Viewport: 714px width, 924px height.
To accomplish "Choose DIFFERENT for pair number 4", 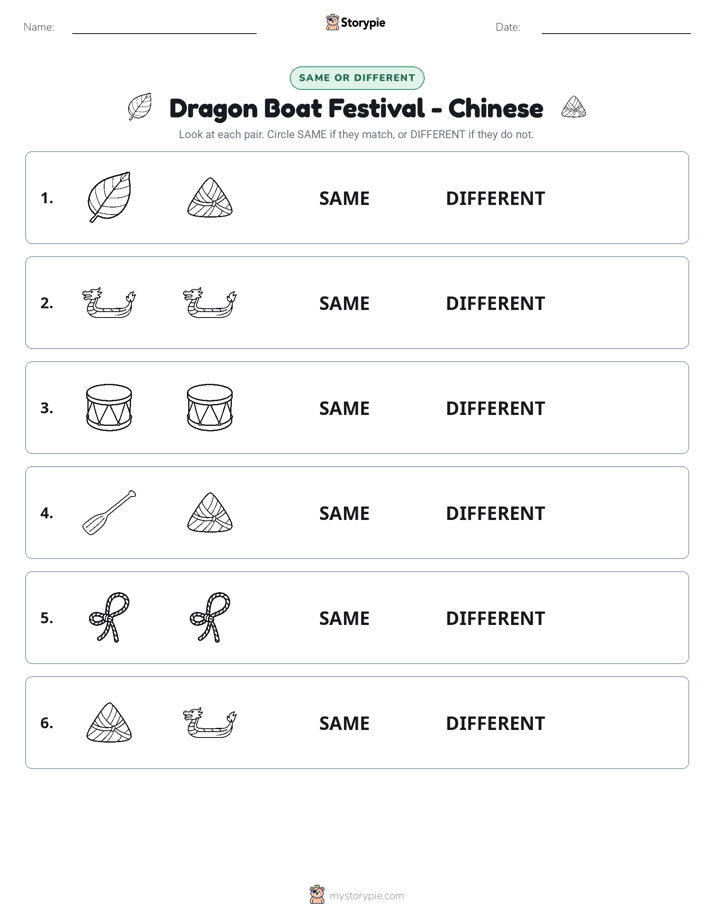I will click(x=495, y=513).
